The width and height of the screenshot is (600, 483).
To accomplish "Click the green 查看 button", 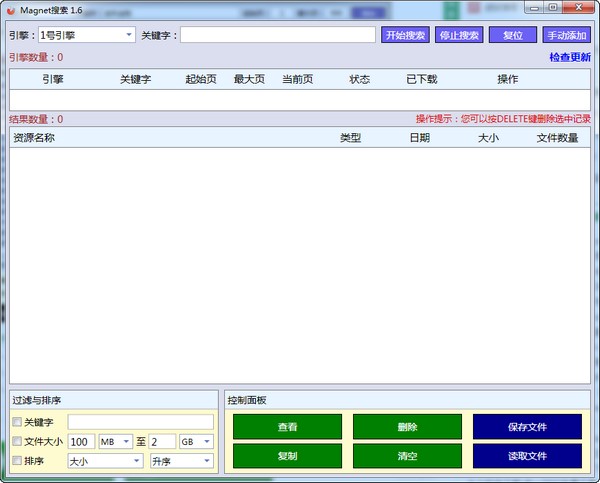I will tap(287, 427).
